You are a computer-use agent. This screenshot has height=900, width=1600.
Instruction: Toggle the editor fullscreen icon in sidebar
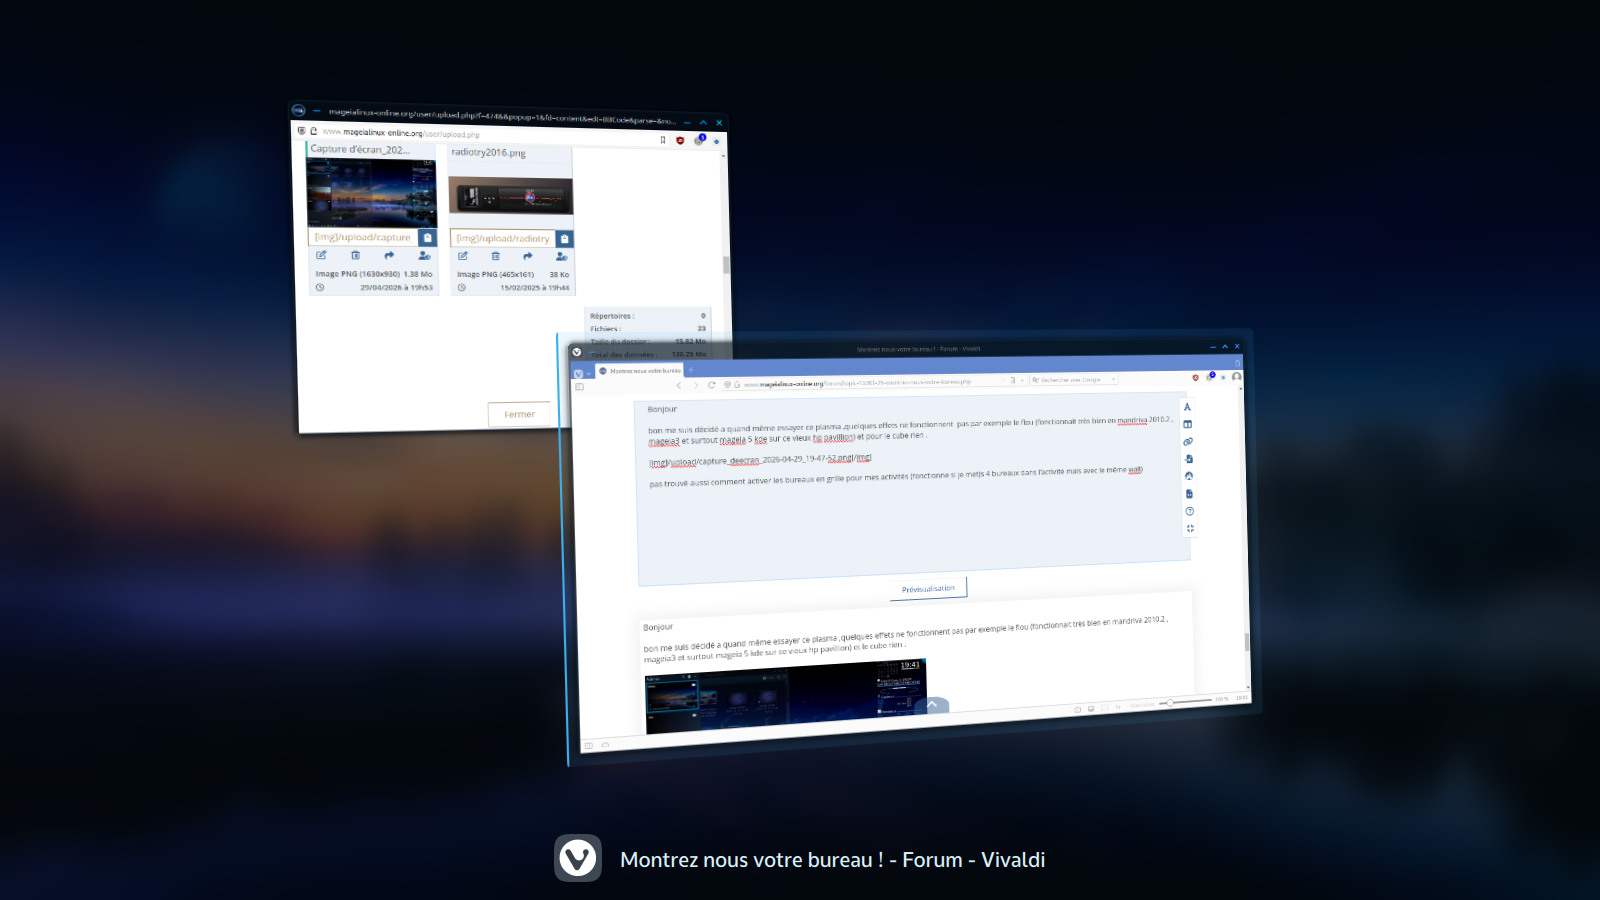click(1190, 528)
